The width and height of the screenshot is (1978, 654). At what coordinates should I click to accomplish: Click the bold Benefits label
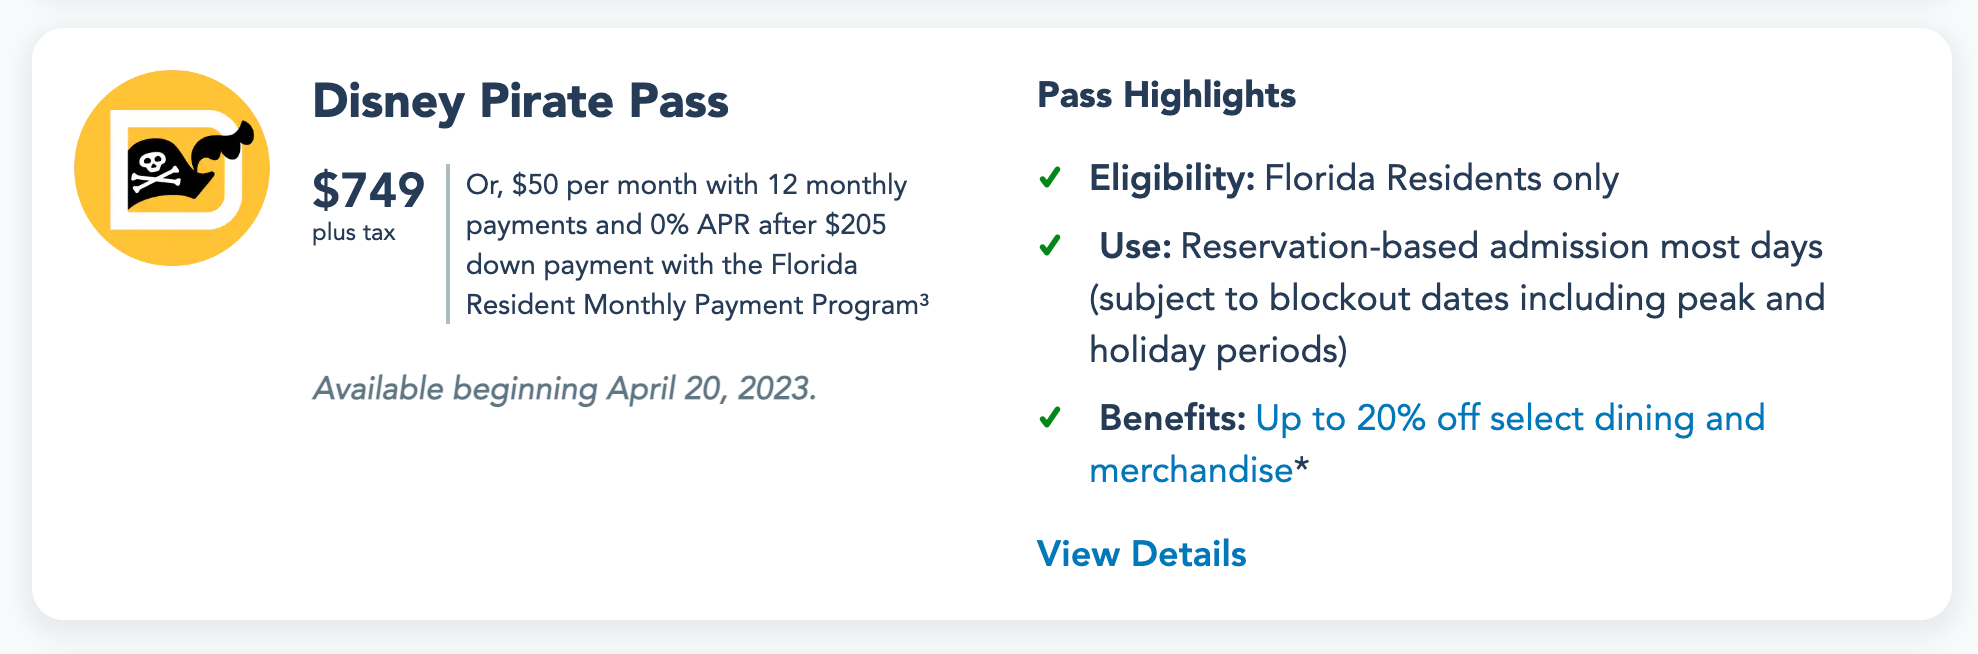point(1172,418)
